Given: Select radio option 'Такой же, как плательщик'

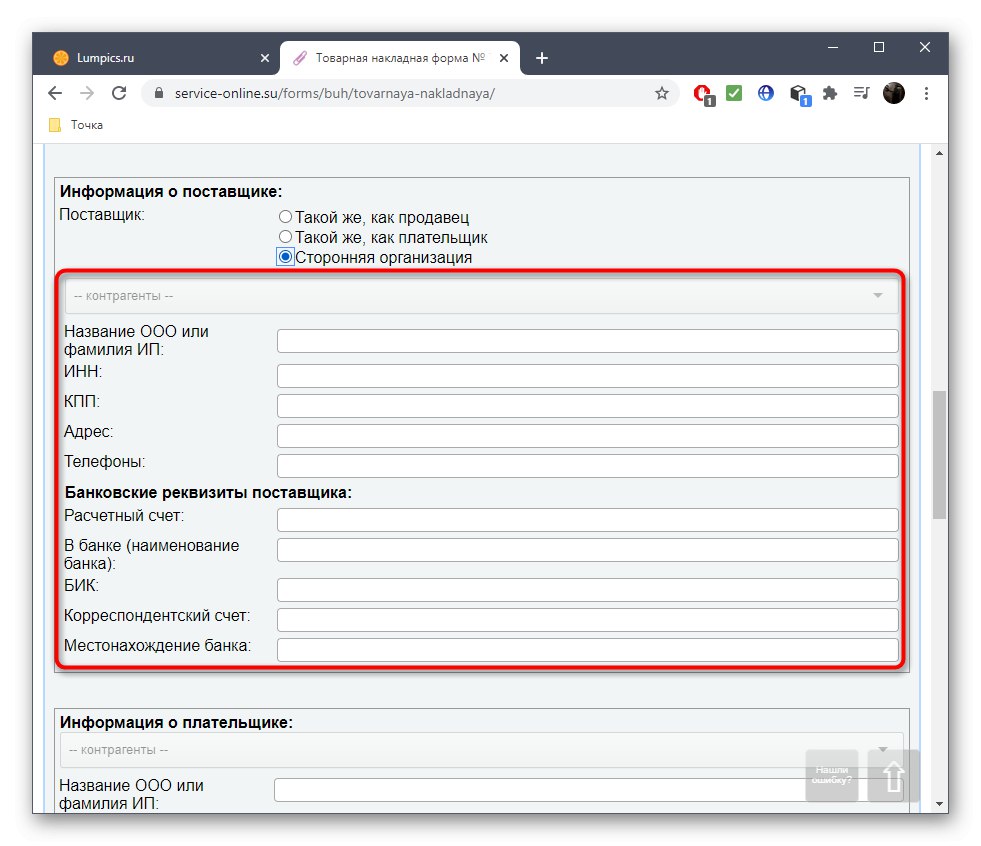Looking at the screenshot, I should click(x=285, y=237).
